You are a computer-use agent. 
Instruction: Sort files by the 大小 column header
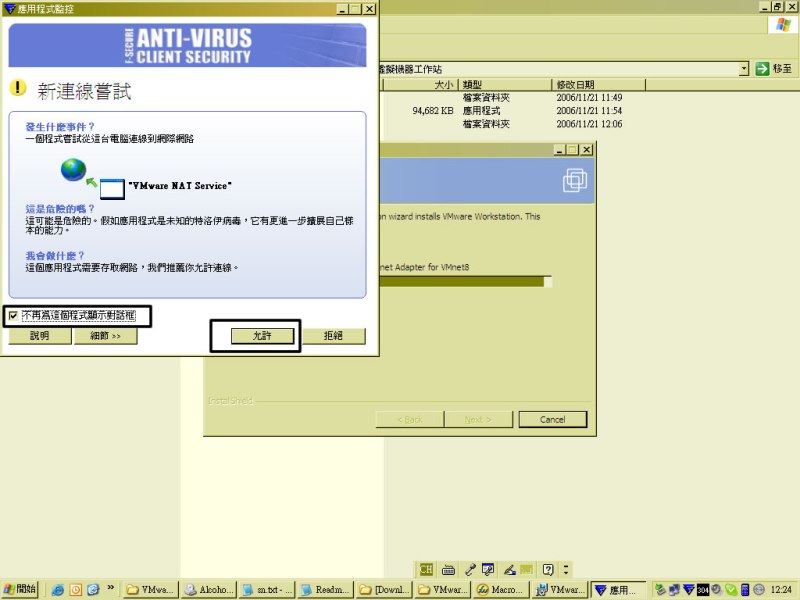coord(421,85)
